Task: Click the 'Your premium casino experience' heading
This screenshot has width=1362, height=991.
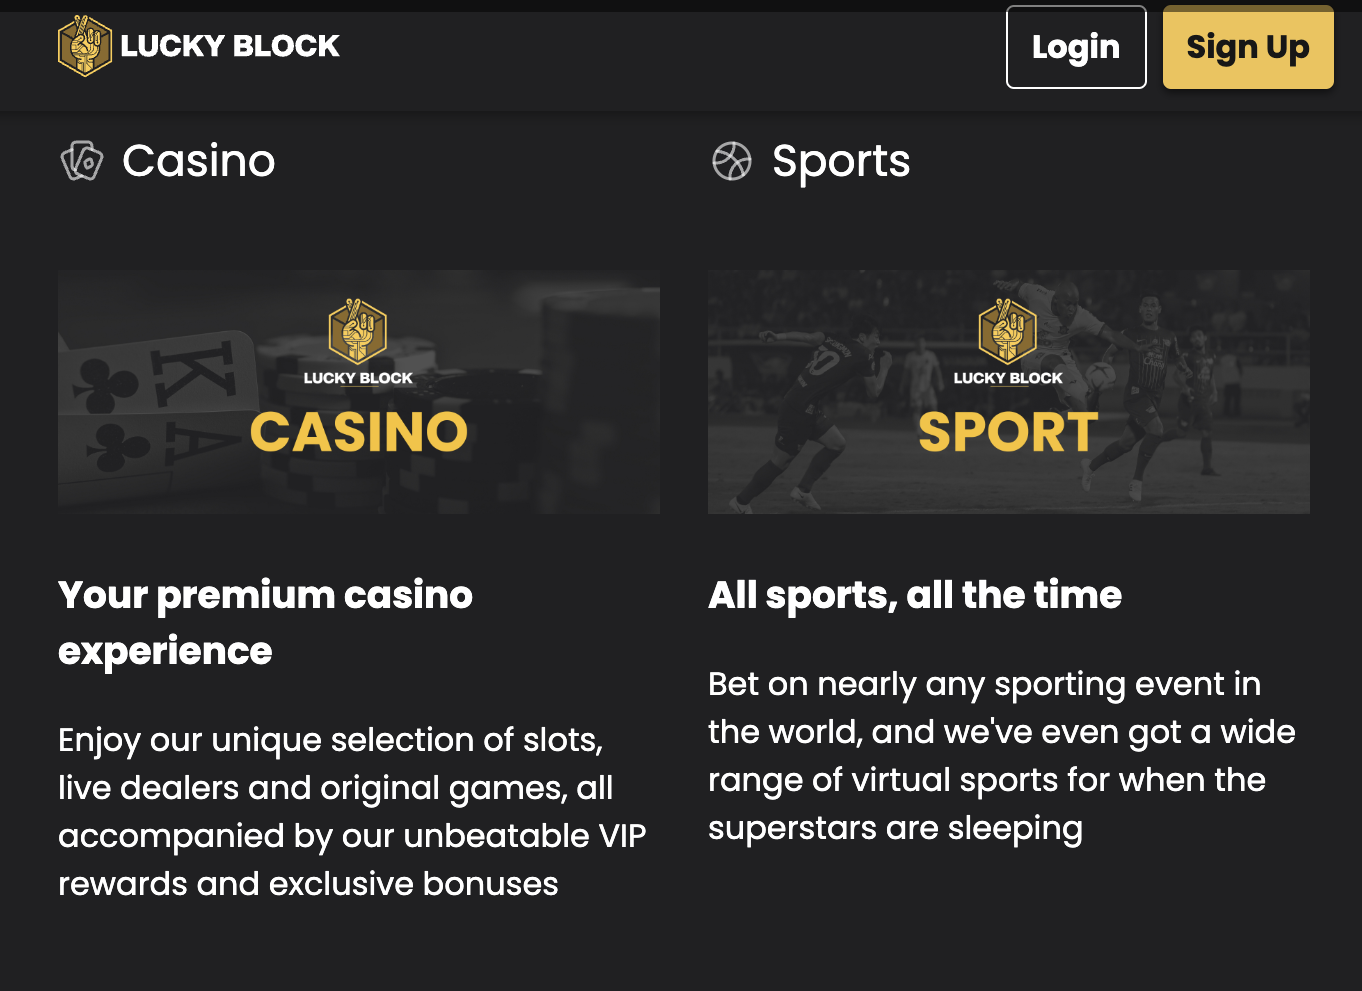Action: click(x=265, y=622)
